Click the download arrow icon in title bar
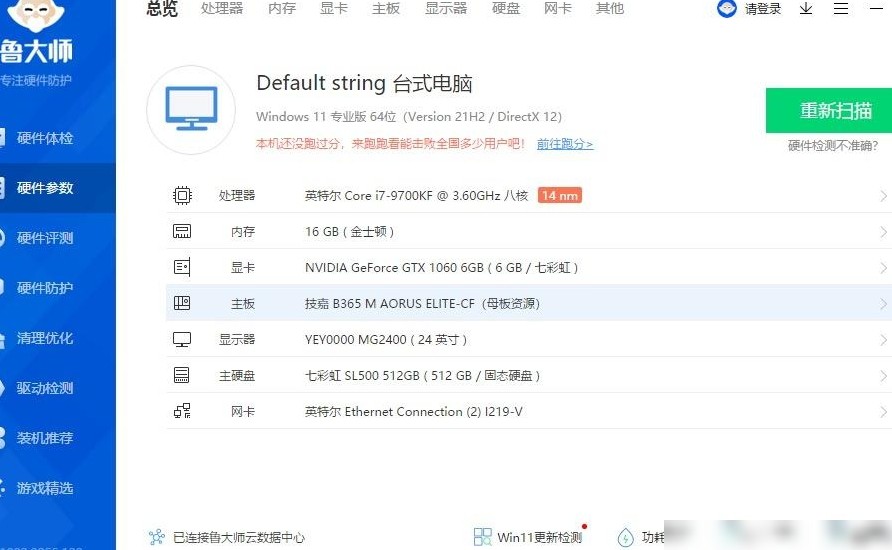This screenshot has height=550, width=892. click(x=806, y=9)
